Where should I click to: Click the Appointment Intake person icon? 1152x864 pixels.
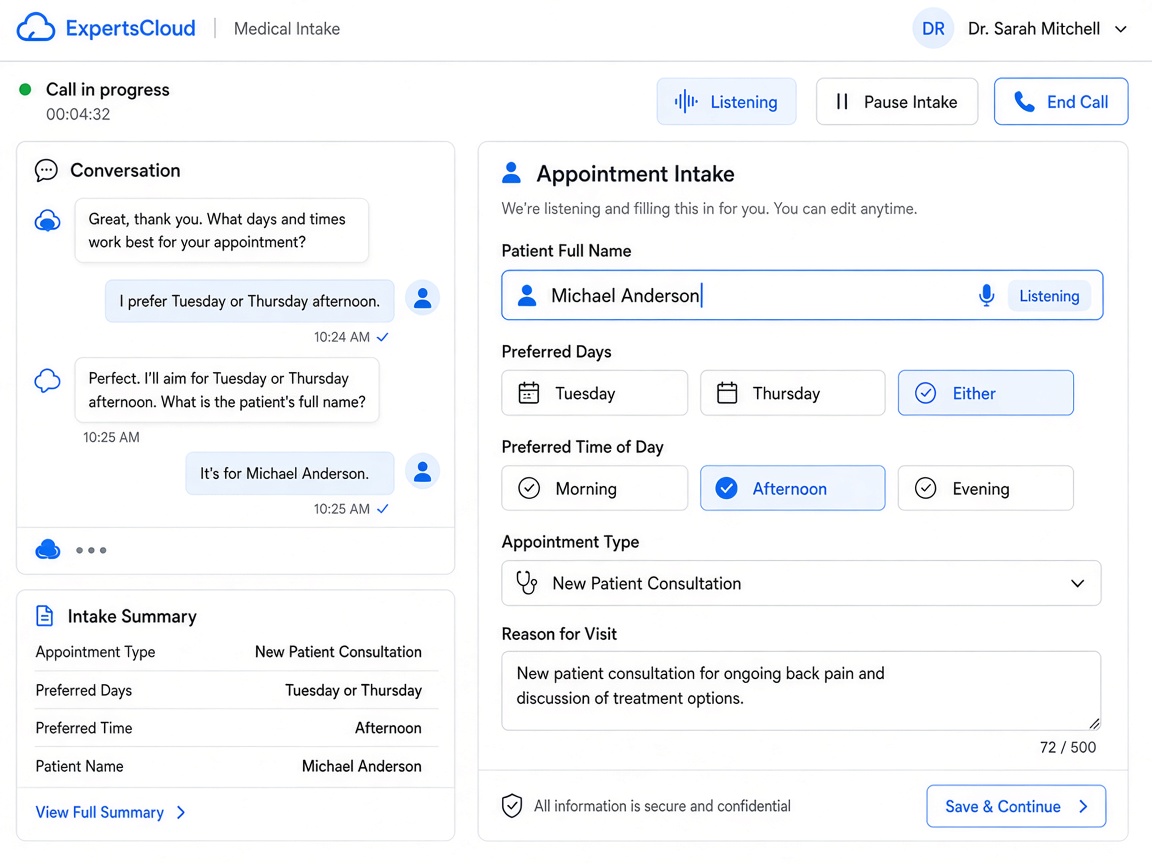(511, 173)
